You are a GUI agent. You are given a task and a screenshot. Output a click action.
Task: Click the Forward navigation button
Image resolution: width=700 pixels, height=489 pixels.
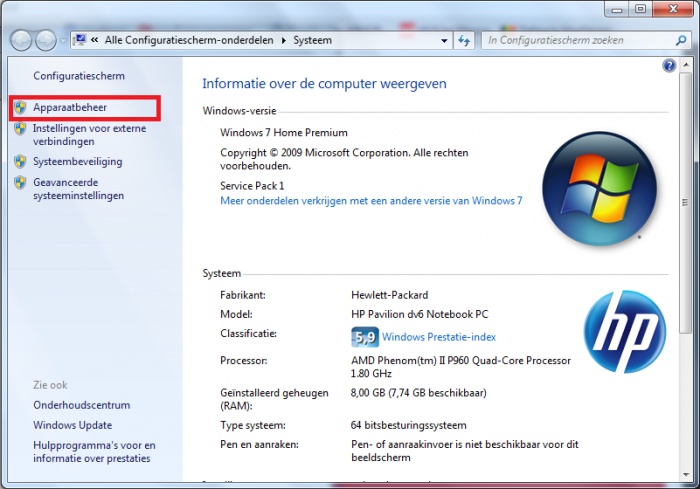pos(46,41)
